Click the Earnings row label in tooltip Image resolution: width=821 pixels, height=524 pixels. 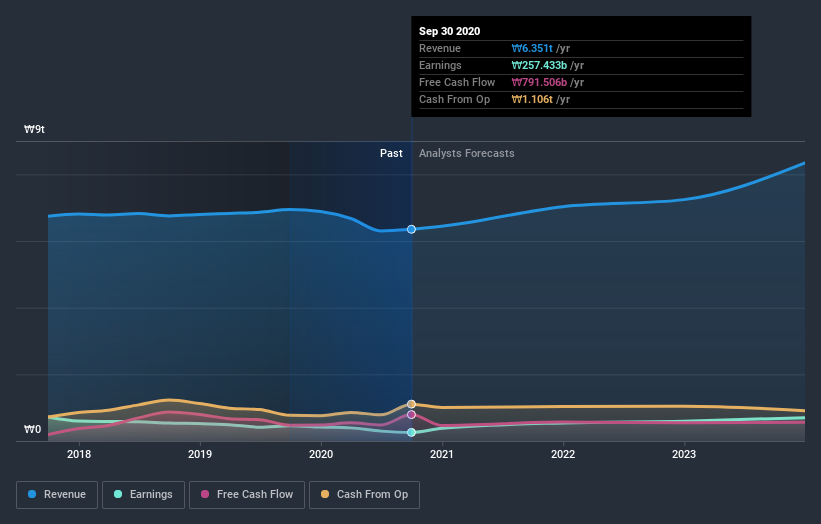pyautogui.click(x=440, y=65)
